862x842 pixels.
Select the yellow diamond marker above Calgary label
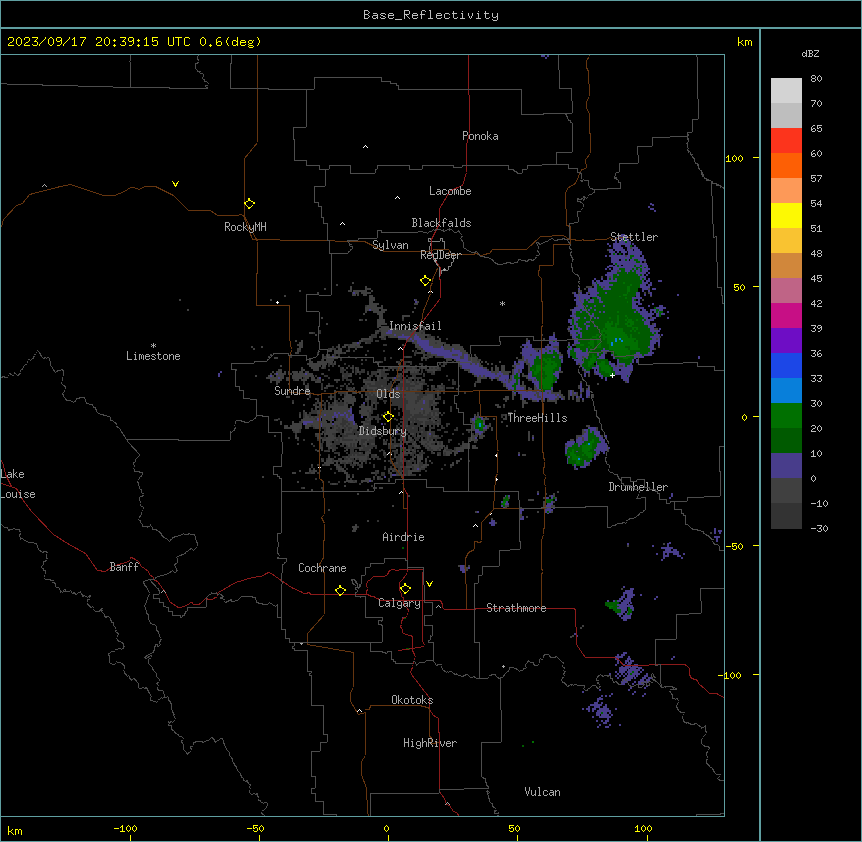(x=405, y=589)
